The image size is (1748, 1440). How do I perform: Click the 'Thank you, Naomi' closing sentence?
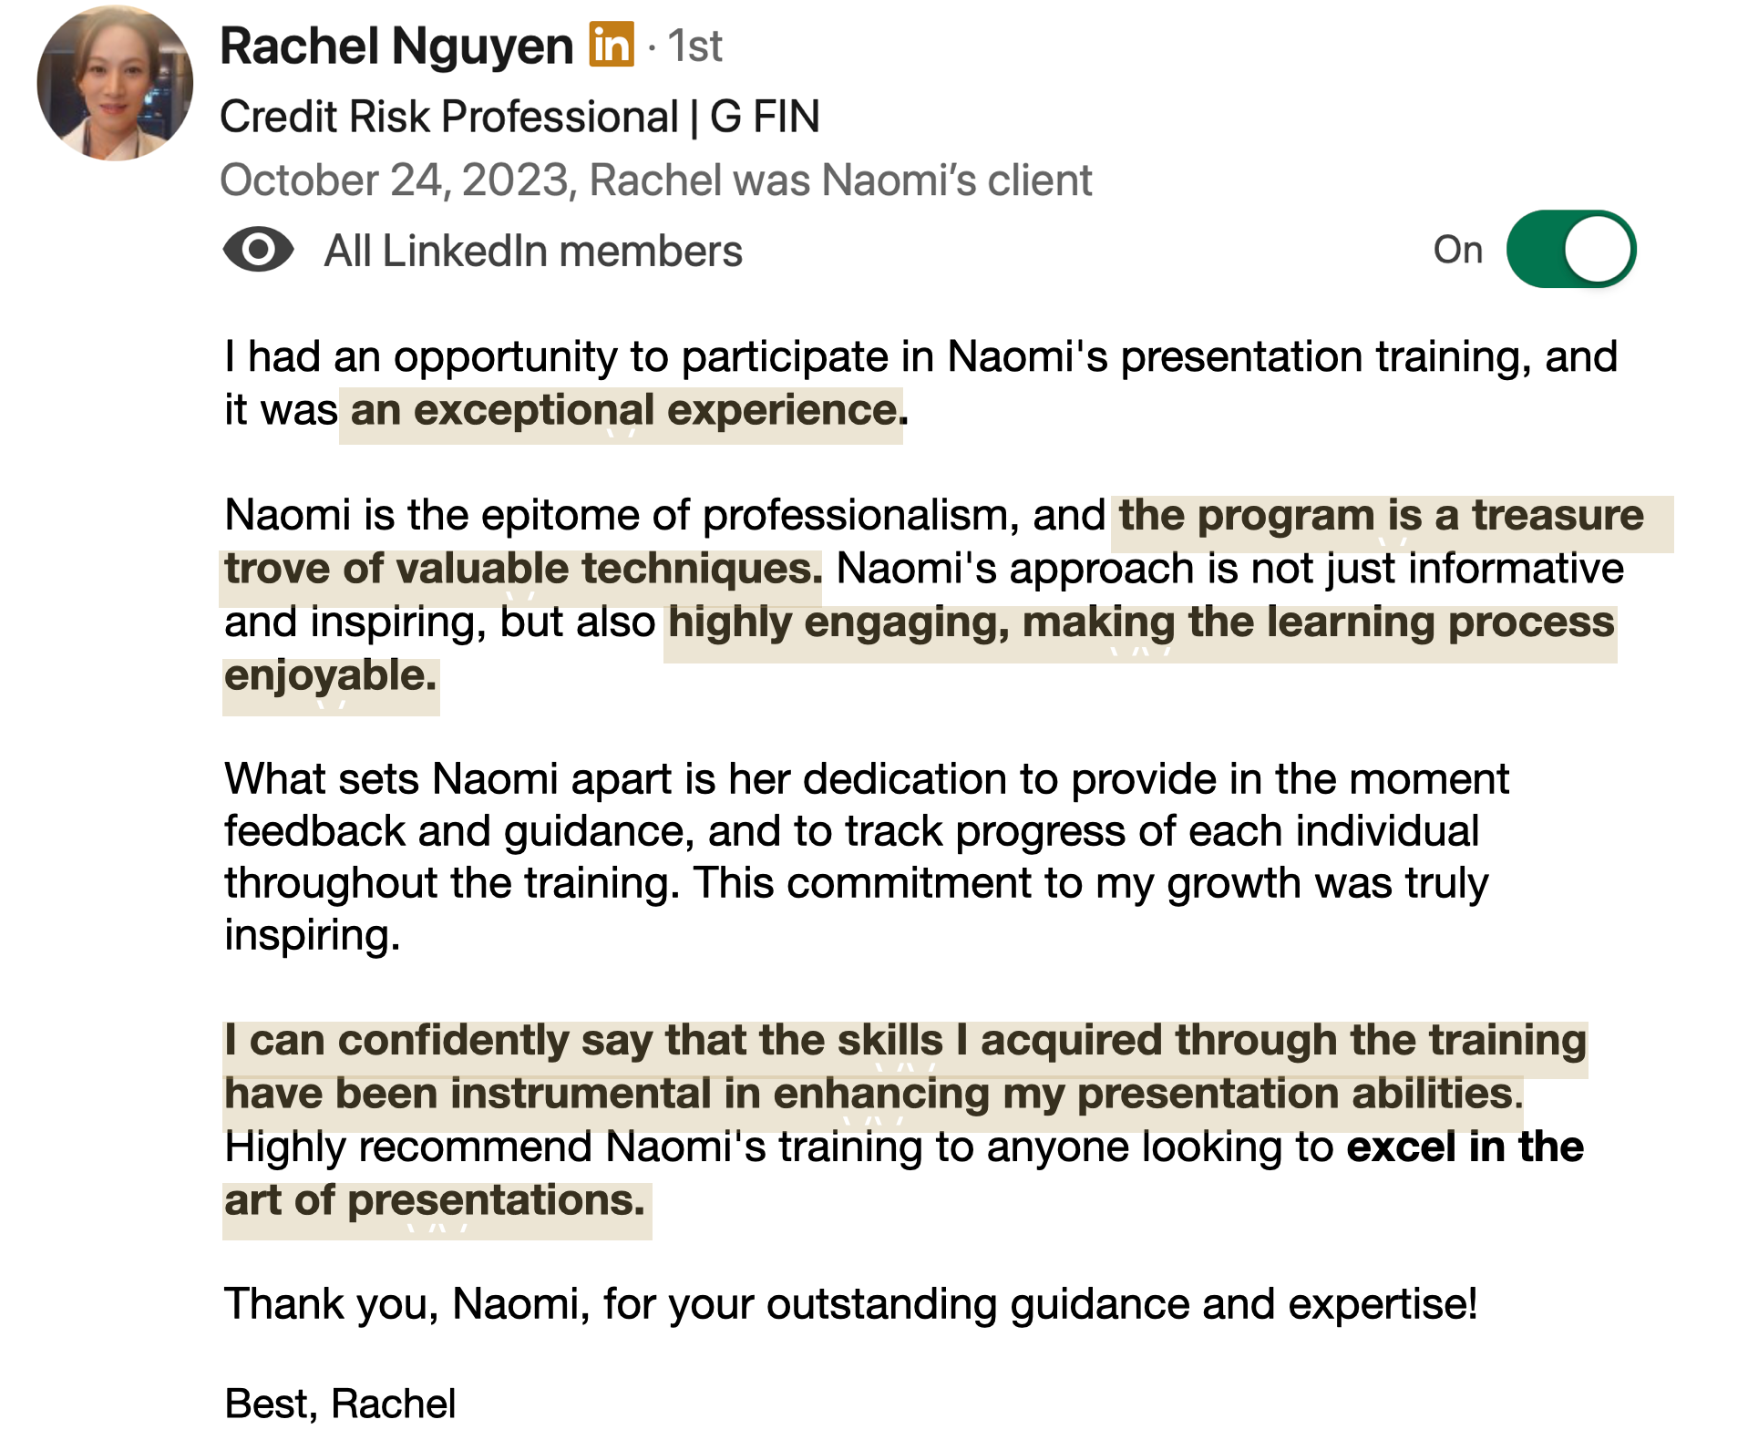[x=850, y=1304]
